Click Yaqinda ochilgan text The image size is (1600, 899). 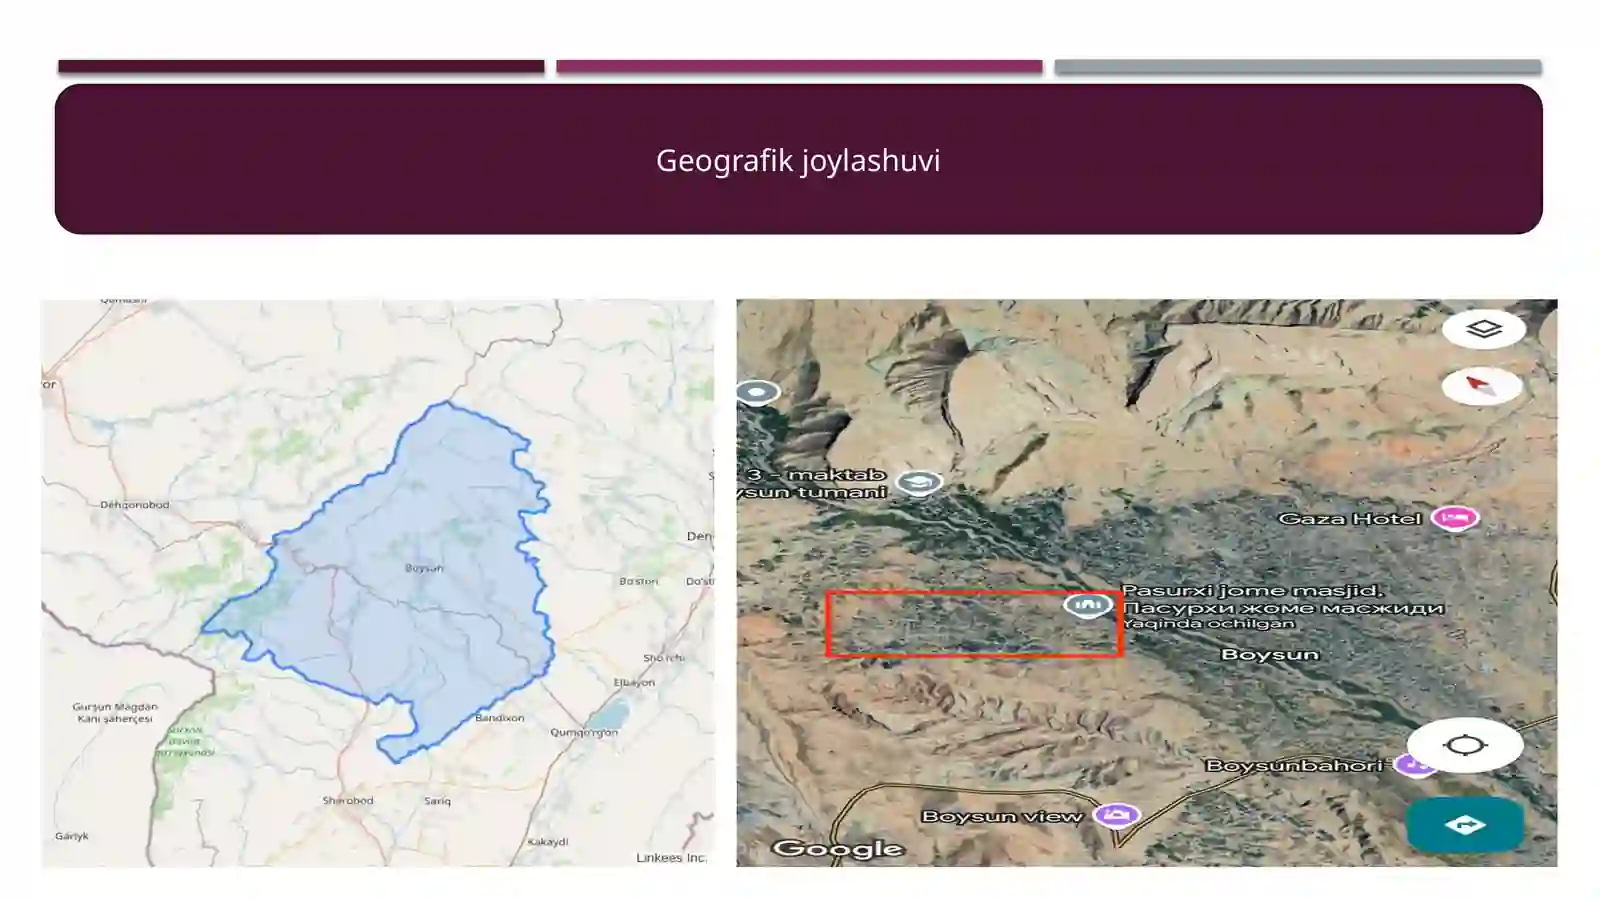[1208, 624]
